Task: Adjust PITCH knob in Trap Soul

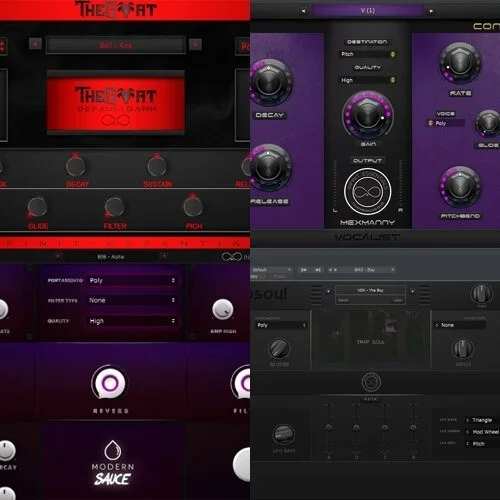Action: click(x=463, y=349)
